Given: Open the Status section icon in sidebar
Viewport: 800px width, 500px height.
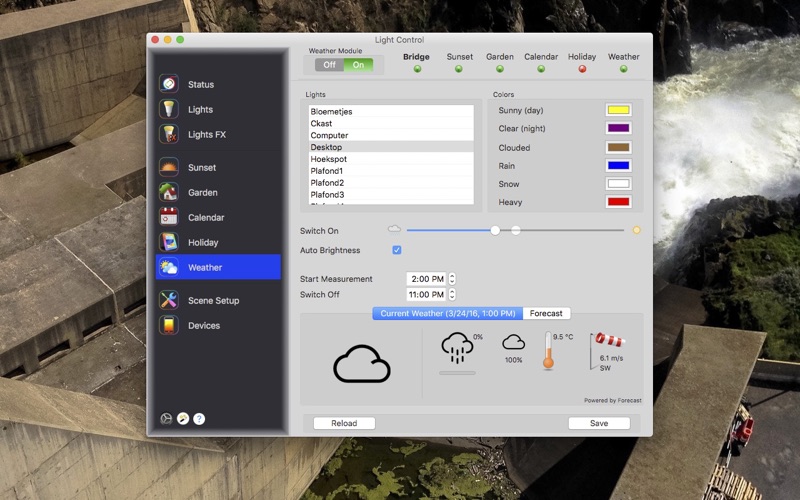Looking at the screenshot, I should tap(169, 84).
